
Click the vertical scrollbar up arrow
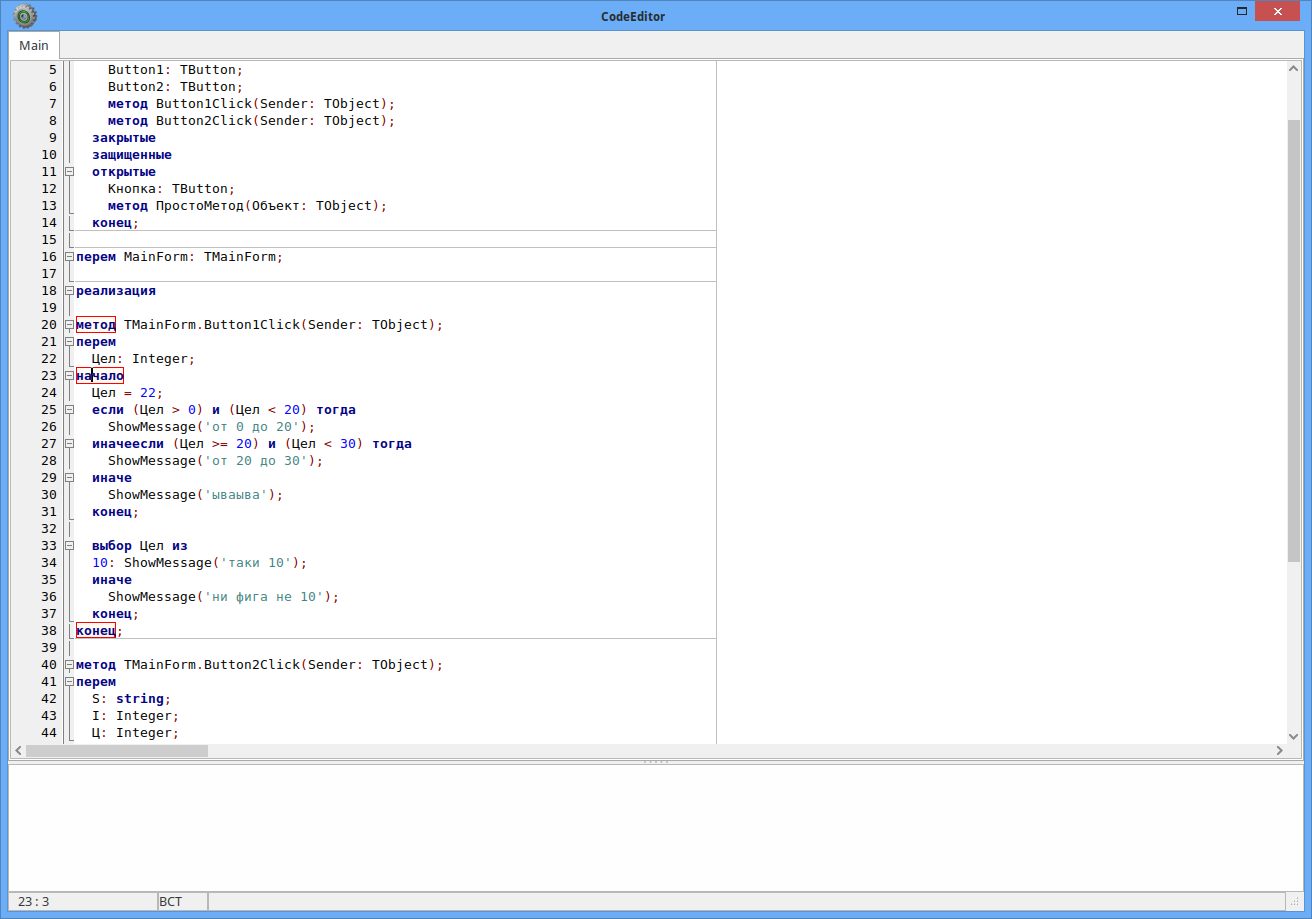tap(1294, 68)
